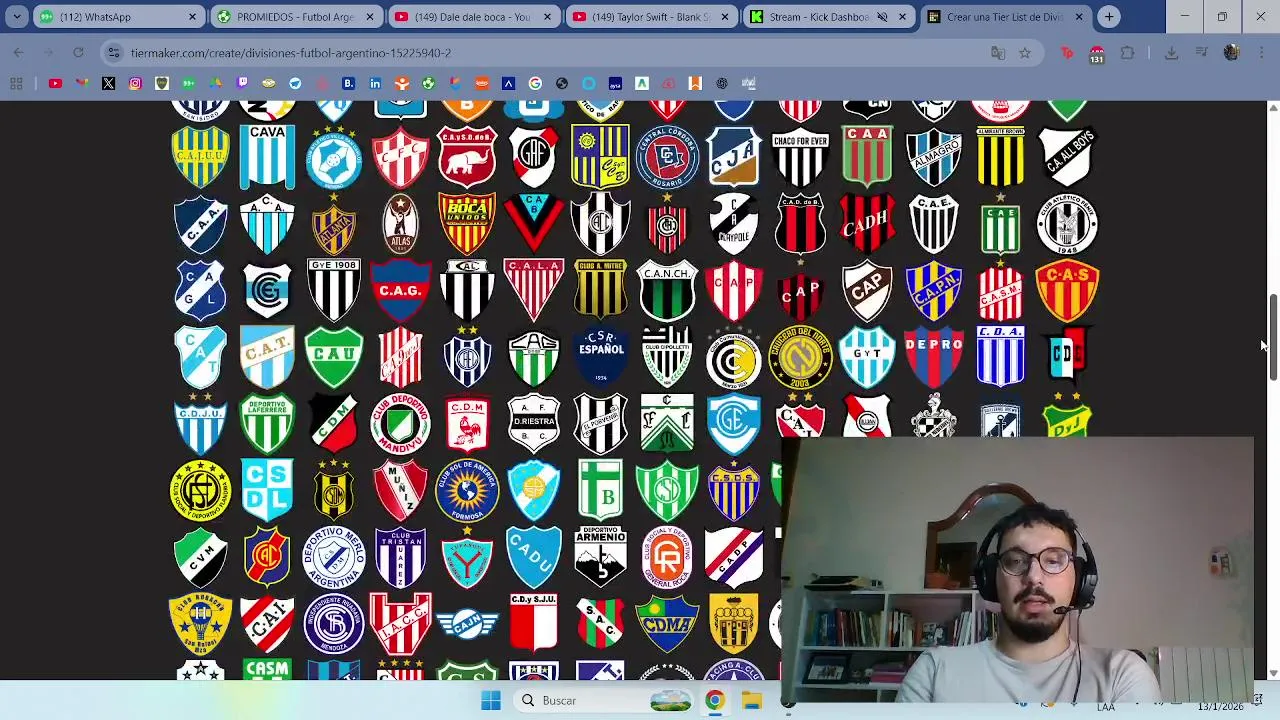Select the Almagro badge
1280x720 pixels.
(x=934, y=156)
